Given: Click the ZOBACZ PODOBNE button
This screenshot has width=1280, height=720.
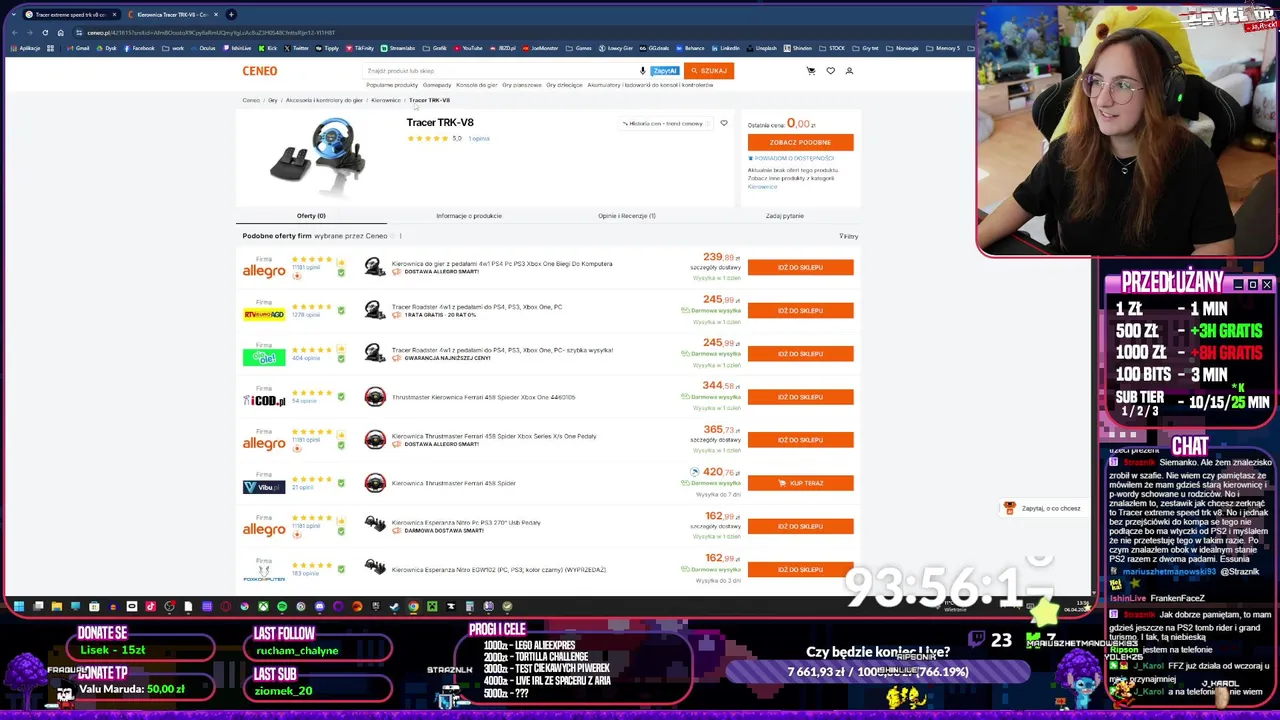Looking at the screenshot, I should click(800, 142).
